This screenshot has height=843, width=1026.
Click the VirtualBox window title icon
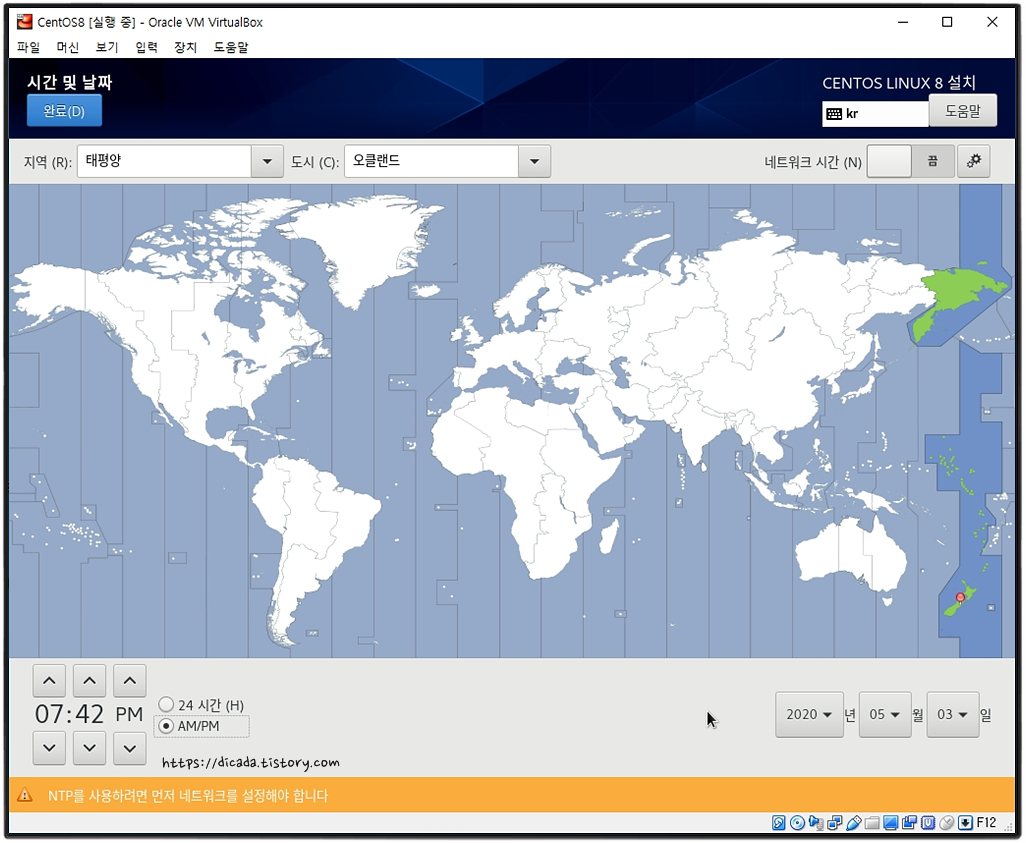24,22
